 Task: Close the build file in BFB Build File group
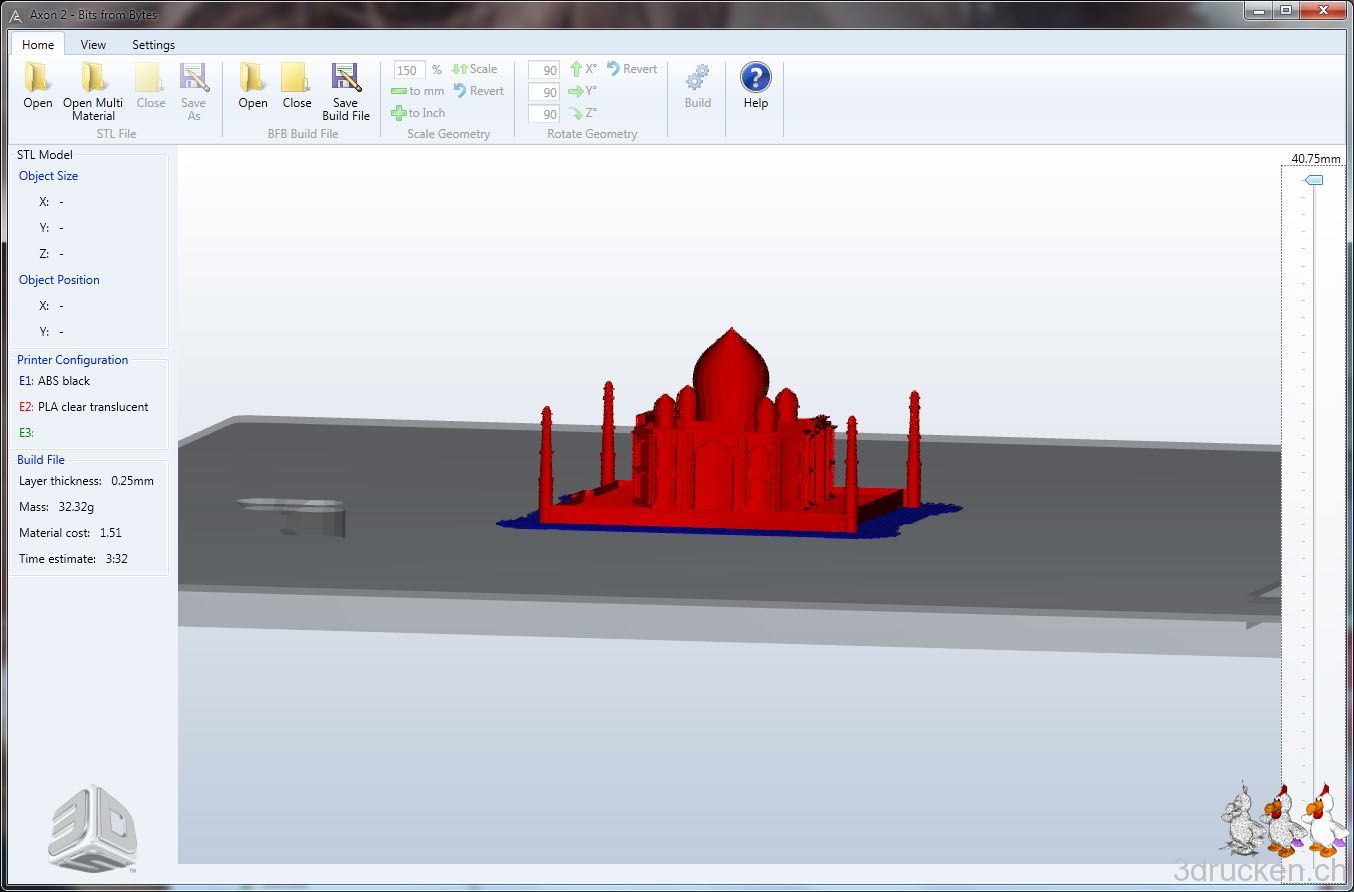click(297, 86)
